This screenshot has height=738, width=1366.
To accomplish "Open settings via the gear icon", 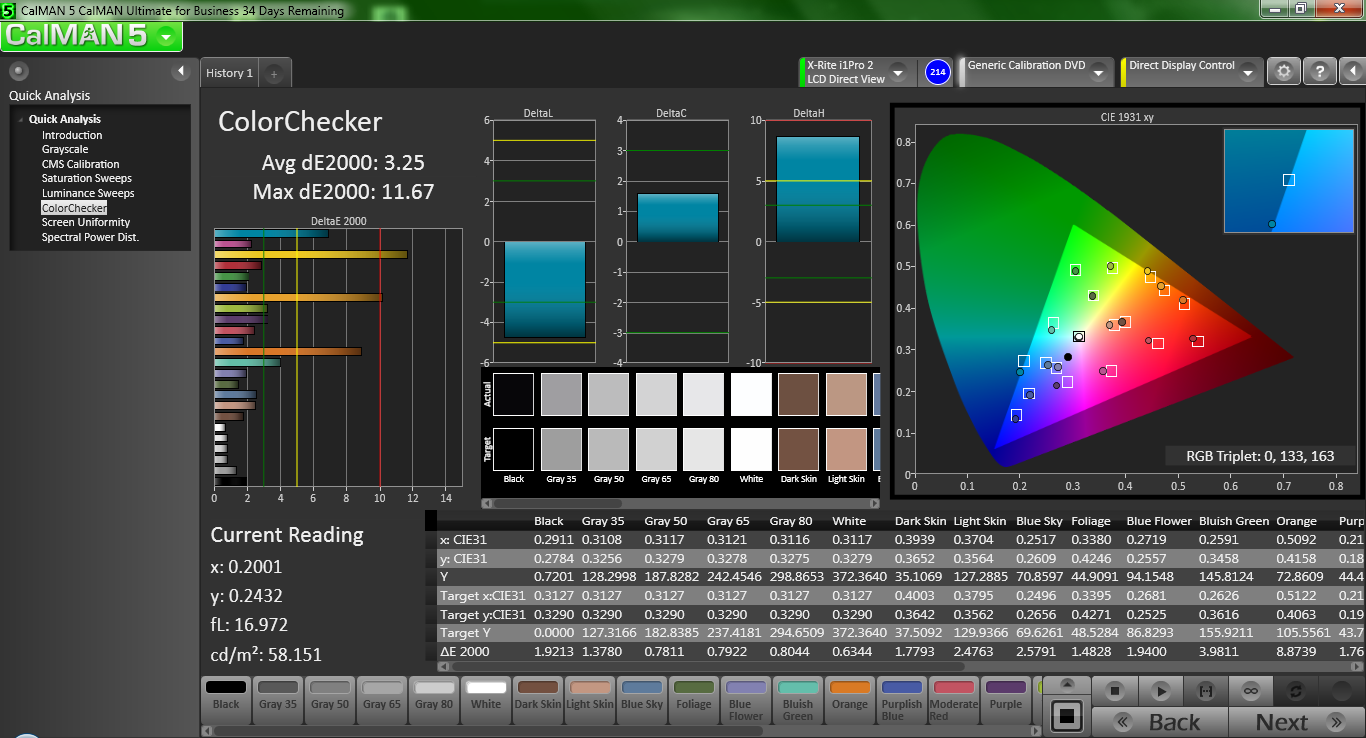I will (x=1284, y=72).
